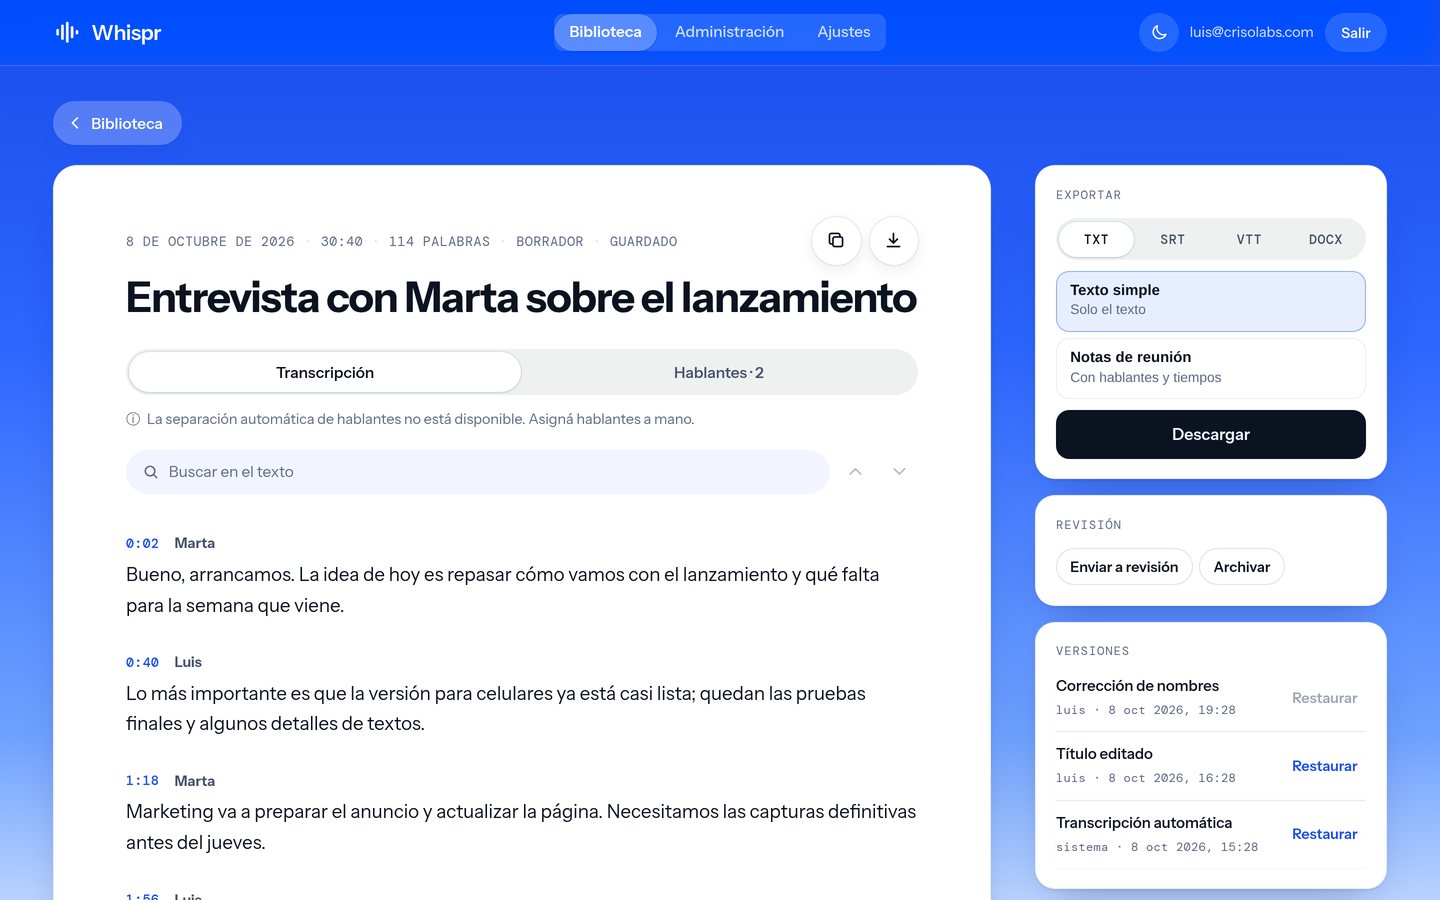Click the 8 DE OCTUBRE DE 2026 date
The image size is (1440, 900).
210,241
